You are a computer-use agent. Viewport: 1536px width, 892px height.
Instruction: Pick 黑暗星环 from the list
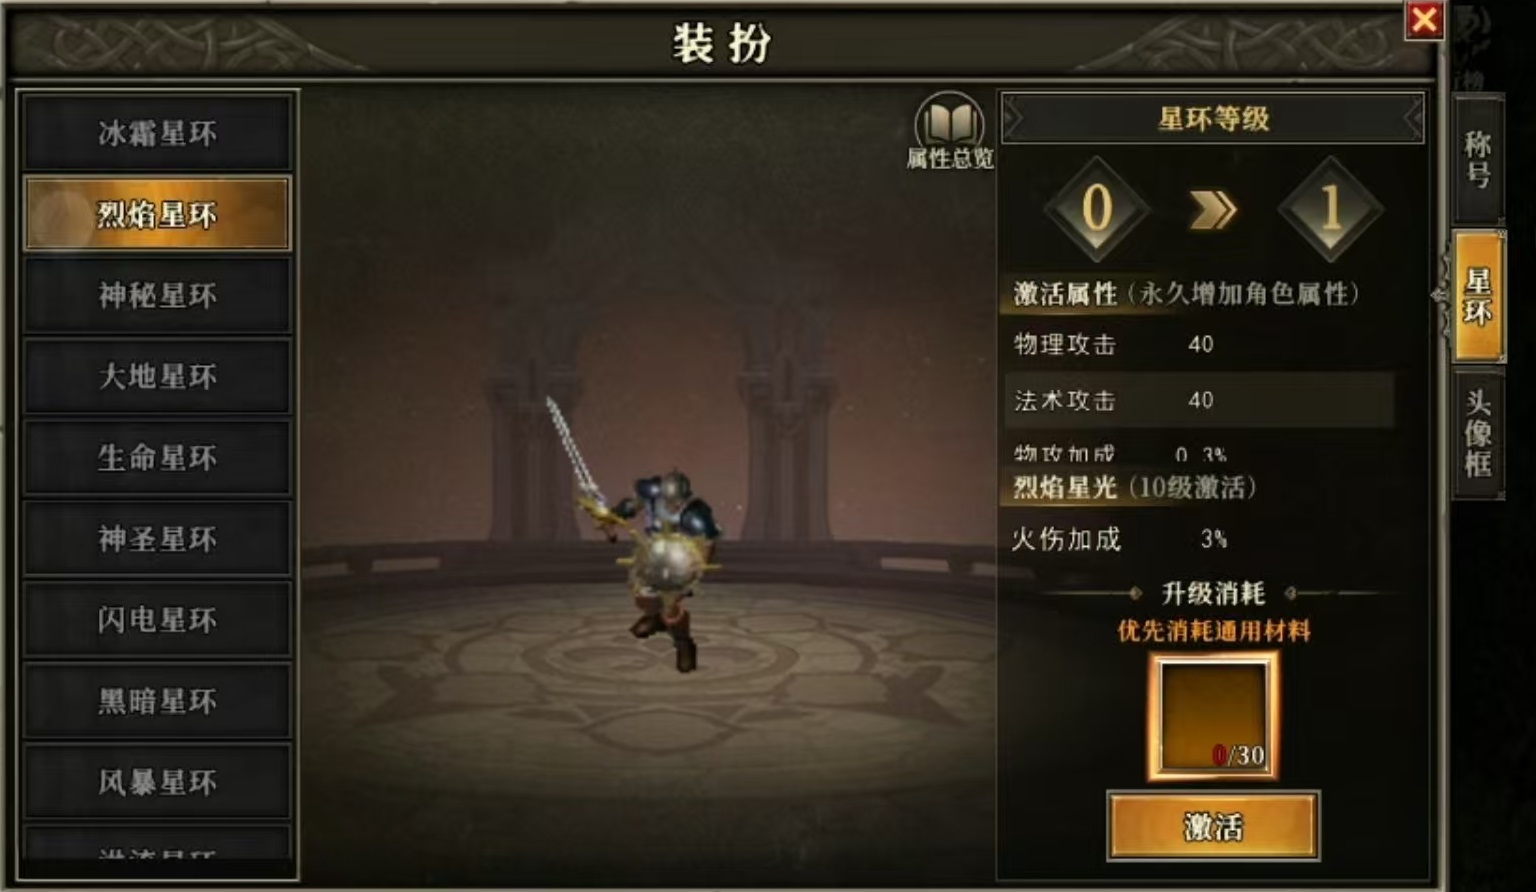(157, 701)
